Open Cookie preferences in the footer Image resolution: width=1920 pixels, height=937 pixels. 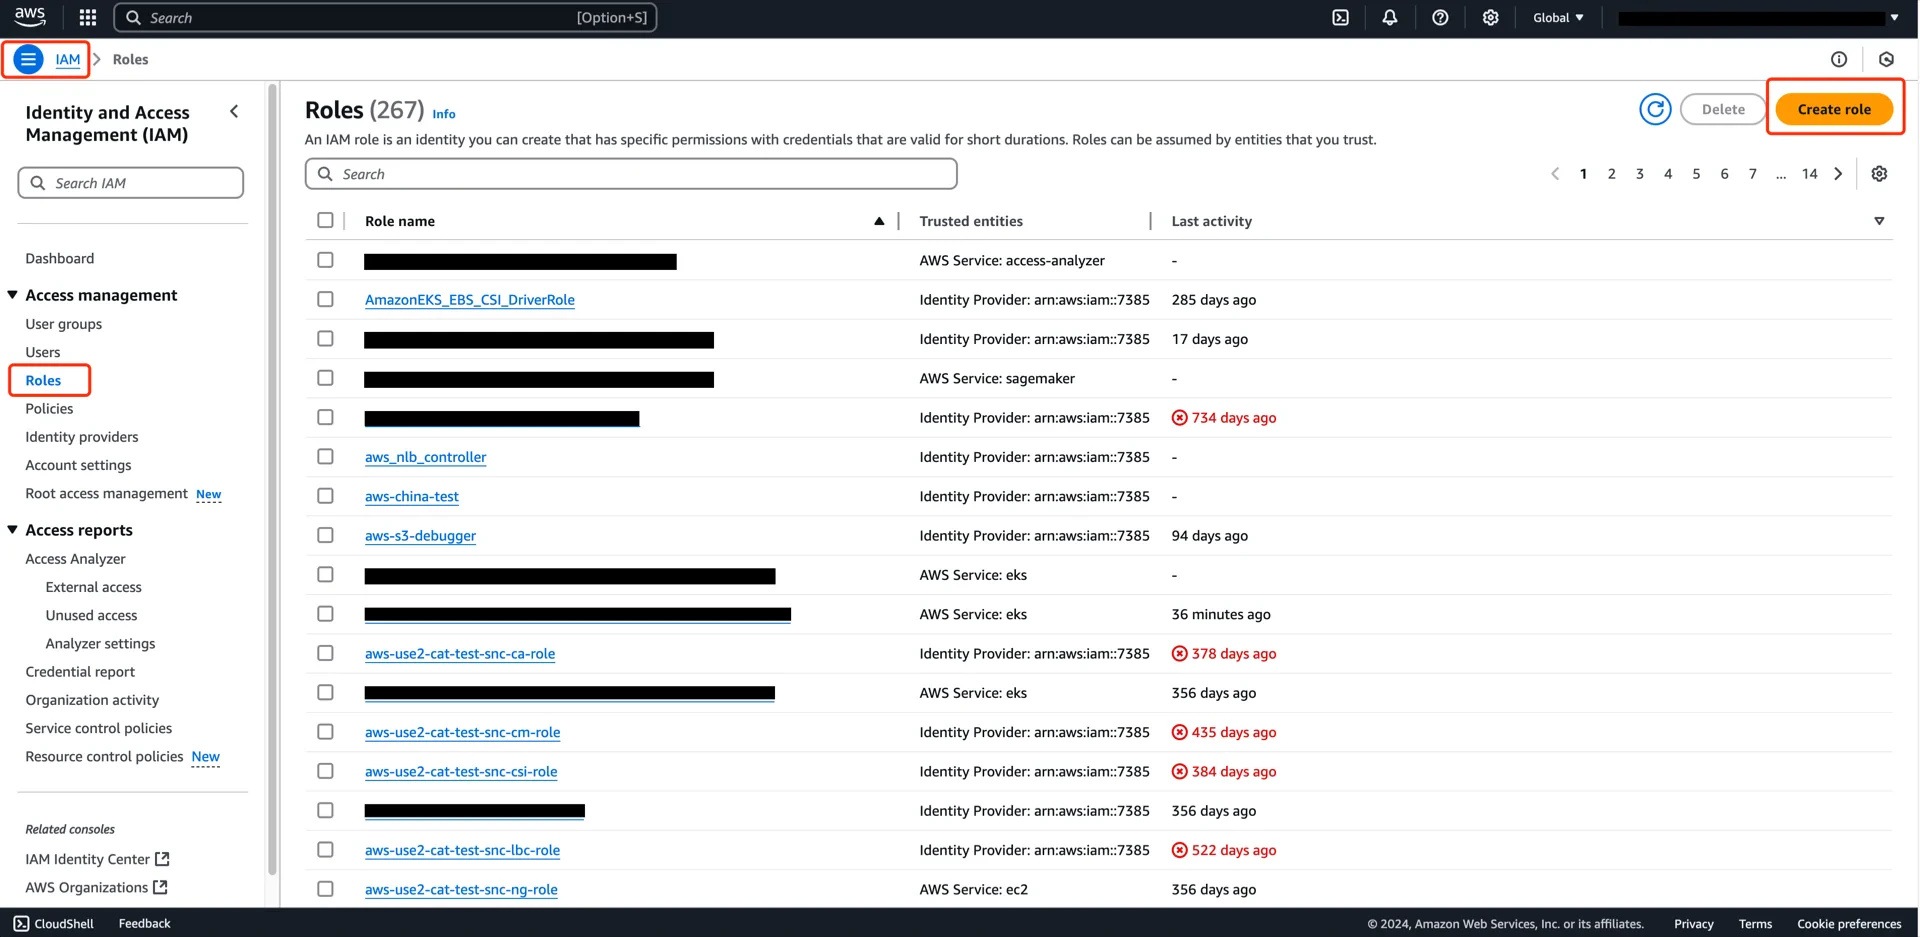click(x=1849, y=924)
